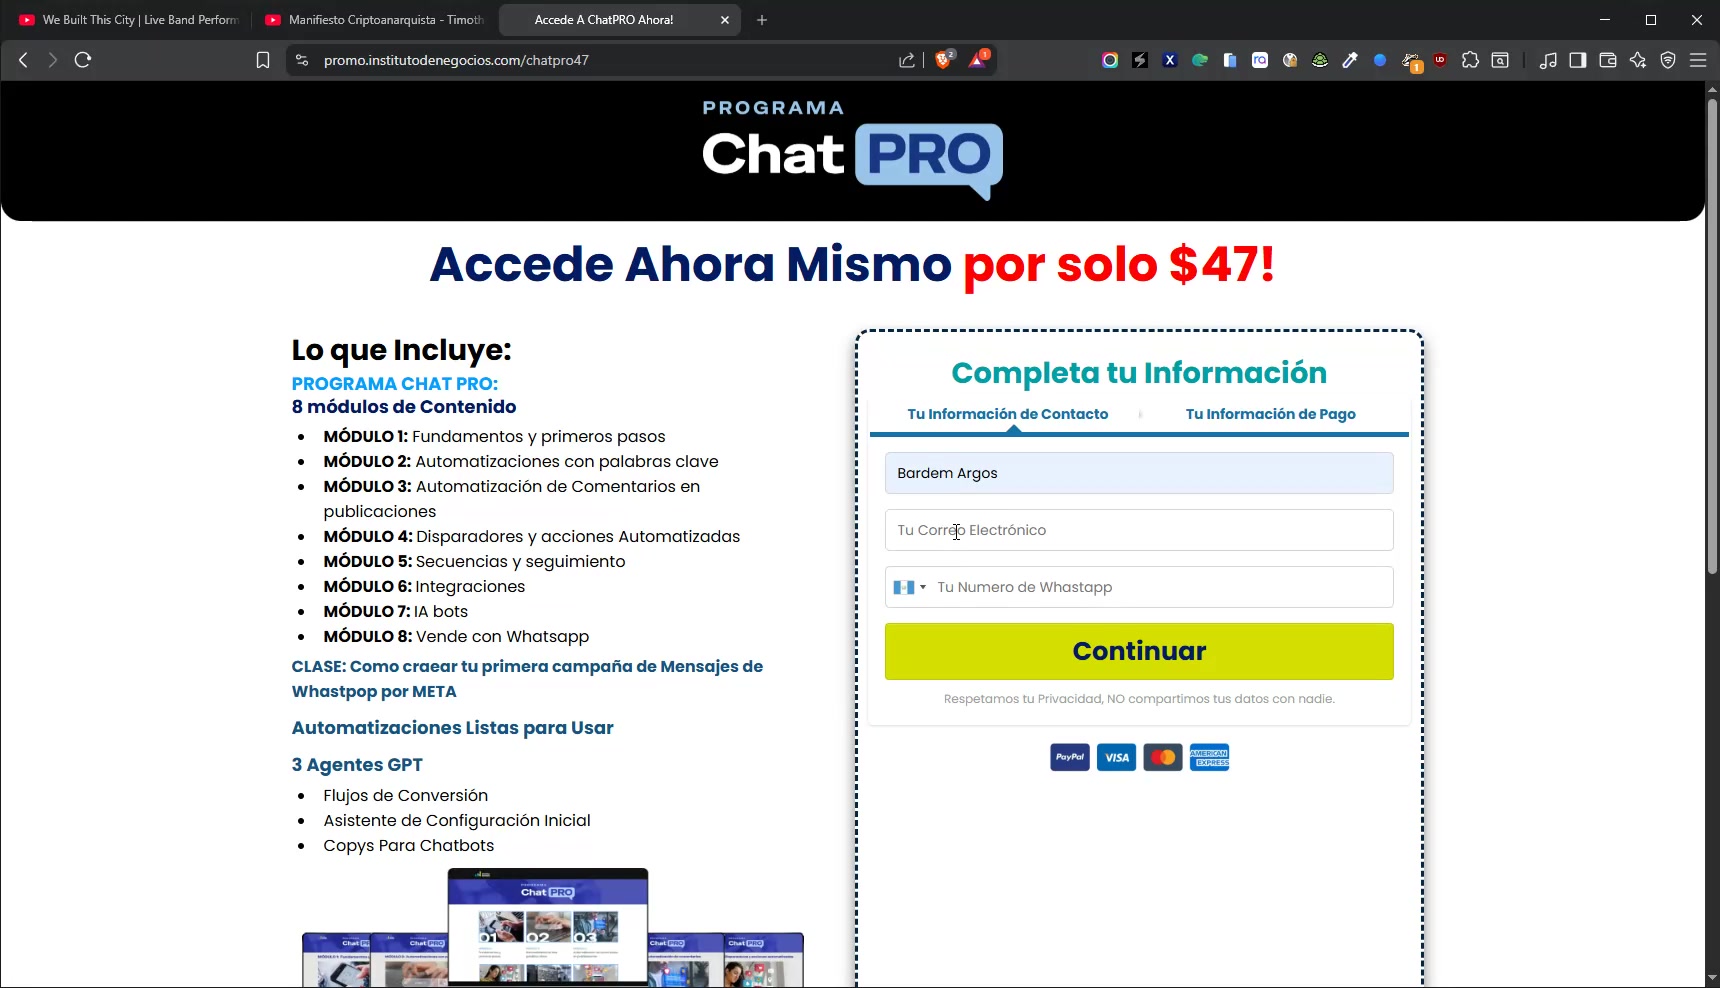Open the playlist music note icon

[x=1548, y=60]
